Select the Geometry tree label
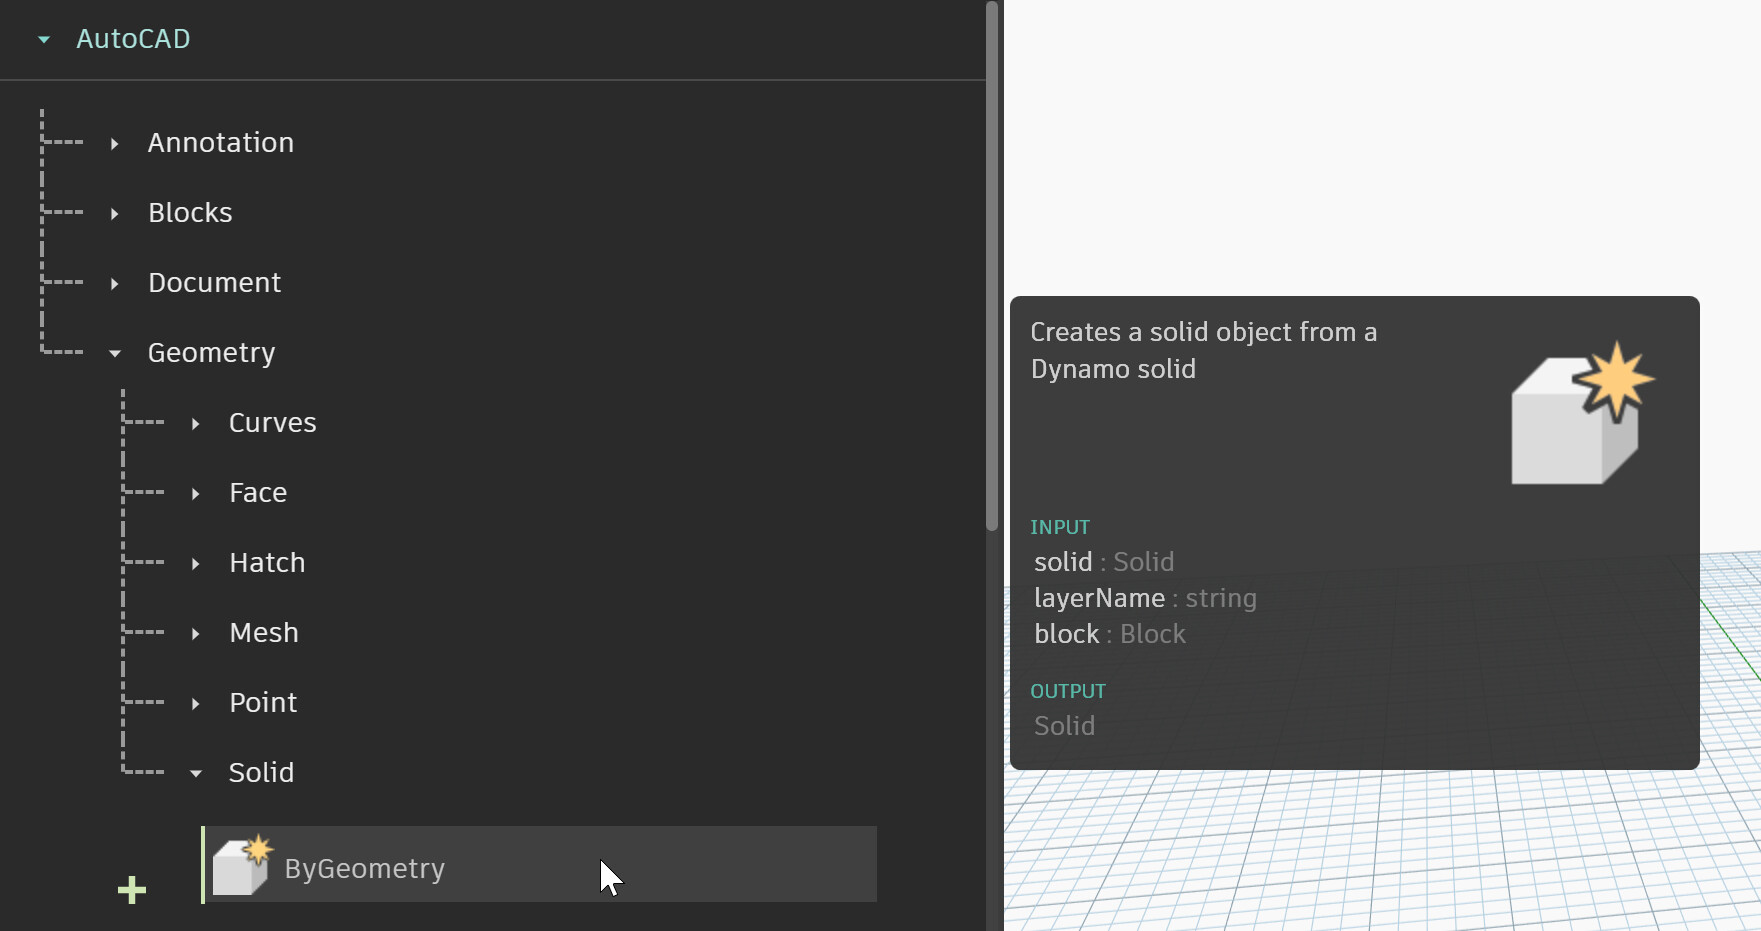The image size is (1761, 931). pyautogui.click(x=212, y=353)
